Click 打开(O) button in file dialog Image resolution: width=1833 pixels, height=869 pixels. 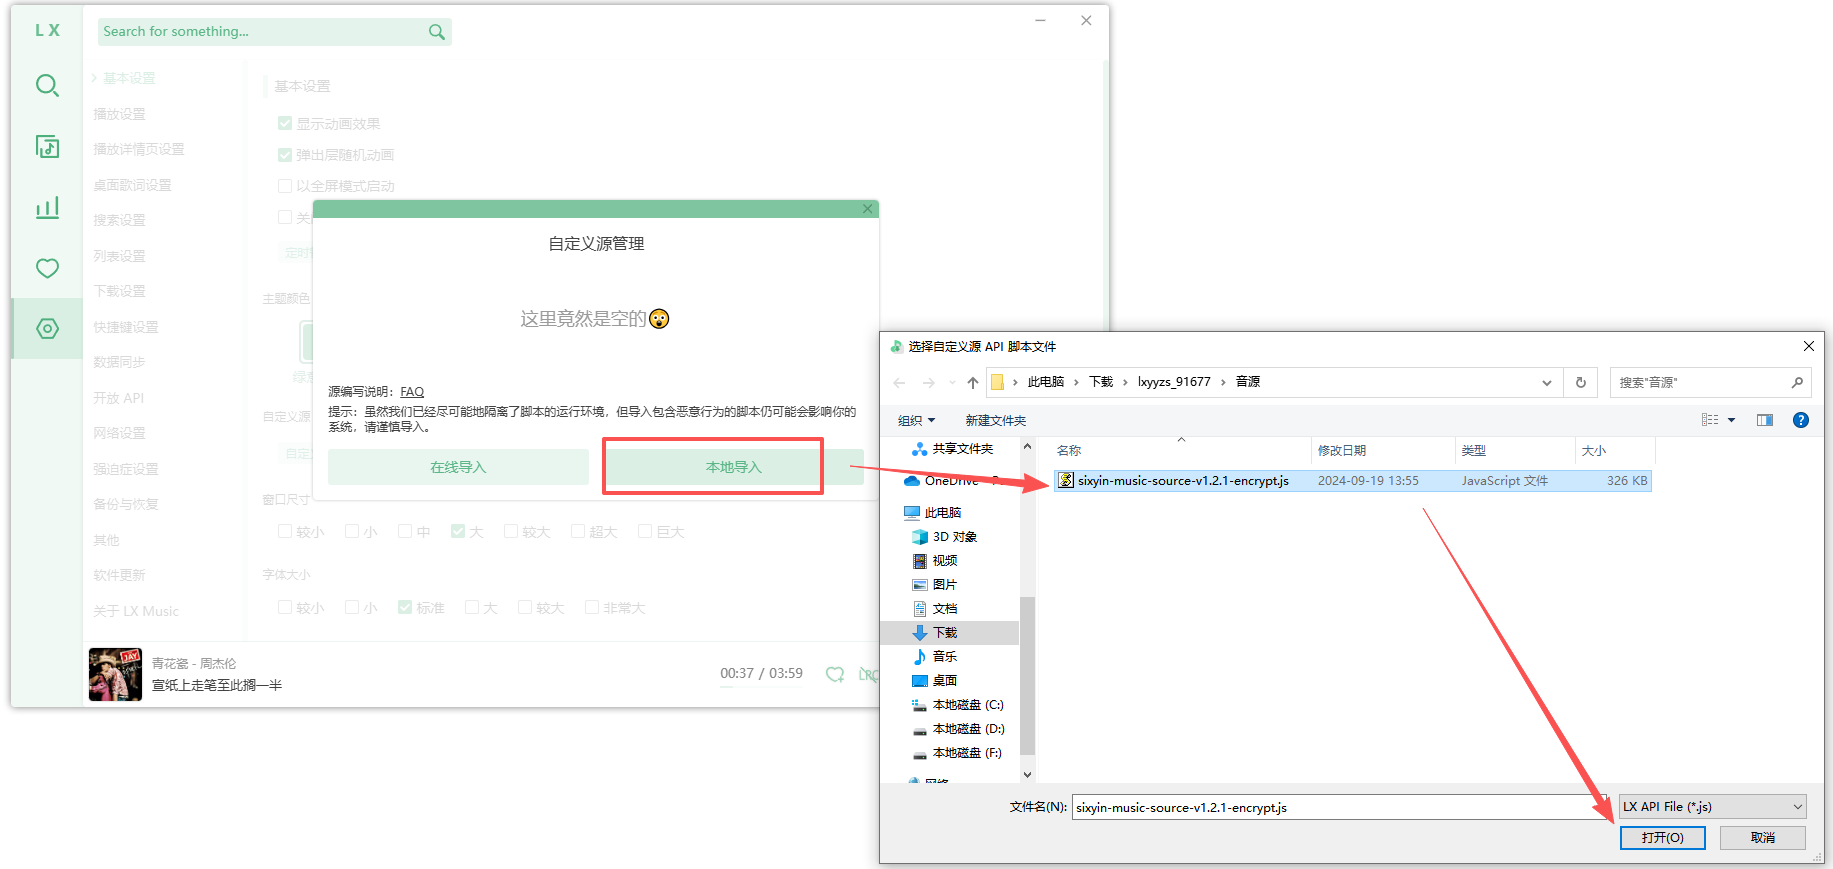1662,838
